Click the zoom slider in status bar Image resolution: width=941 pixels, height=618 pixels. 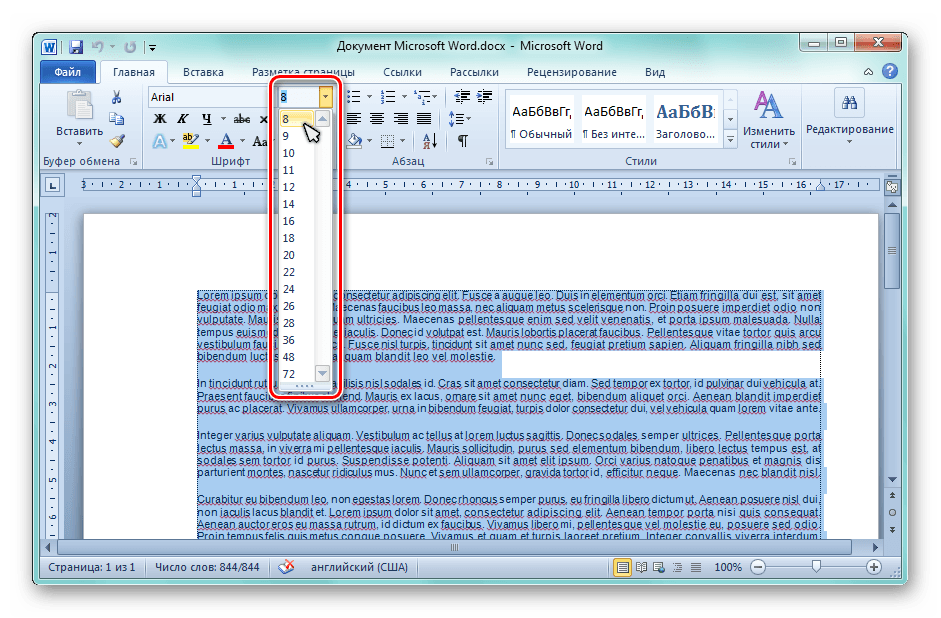pyautogui.click(x=816, y=567)
